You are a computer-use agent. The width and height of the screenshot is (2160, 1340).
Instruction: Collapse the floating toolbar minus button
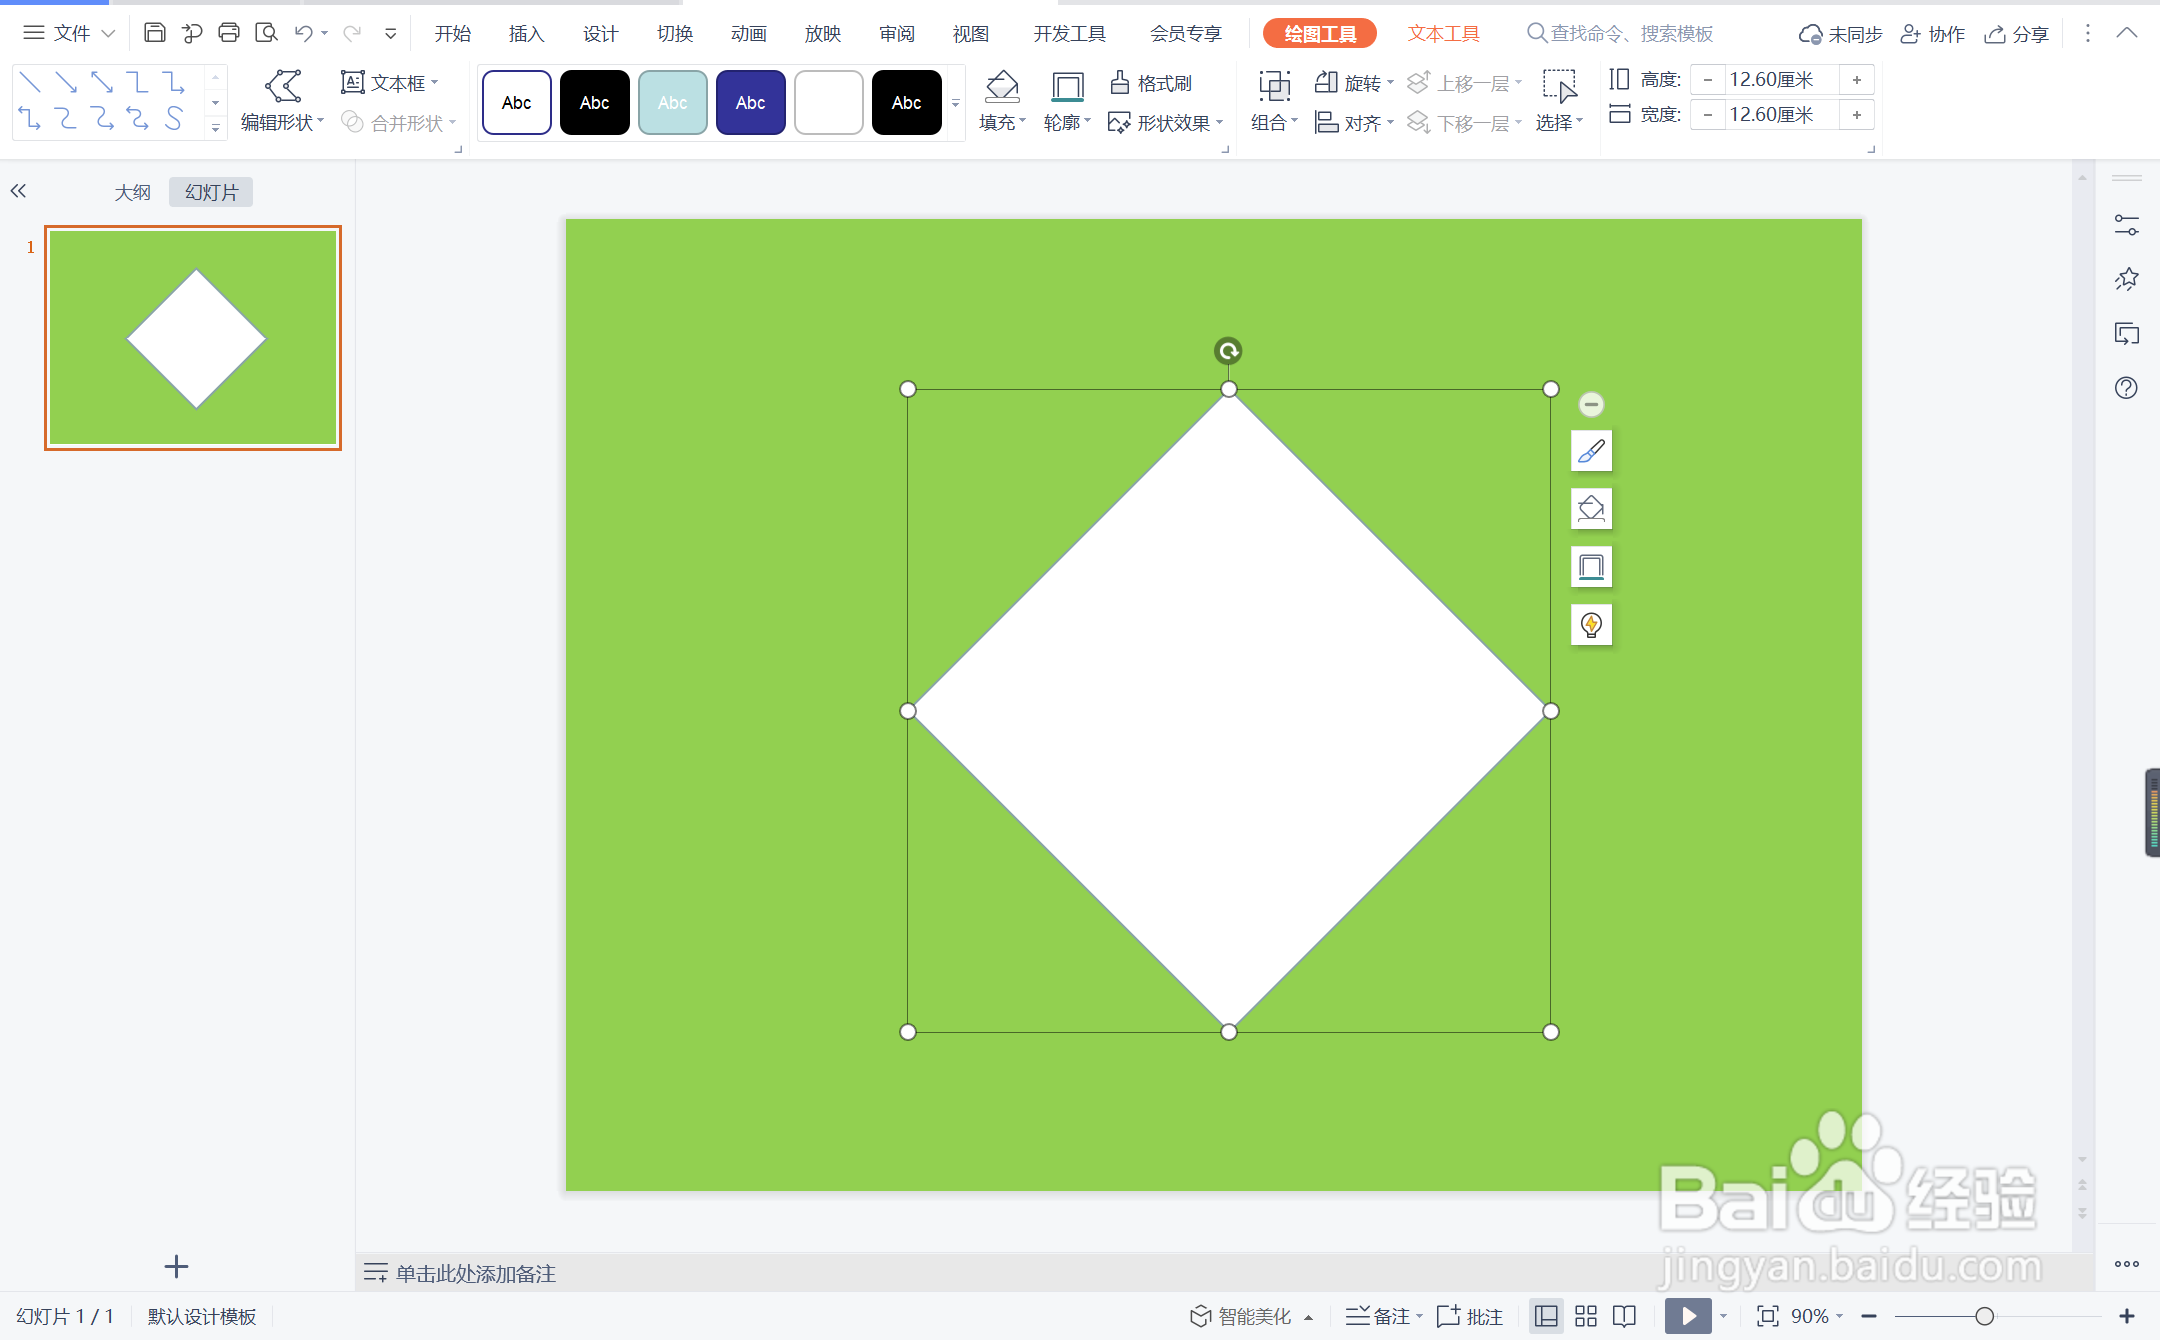click(1591, 404)
